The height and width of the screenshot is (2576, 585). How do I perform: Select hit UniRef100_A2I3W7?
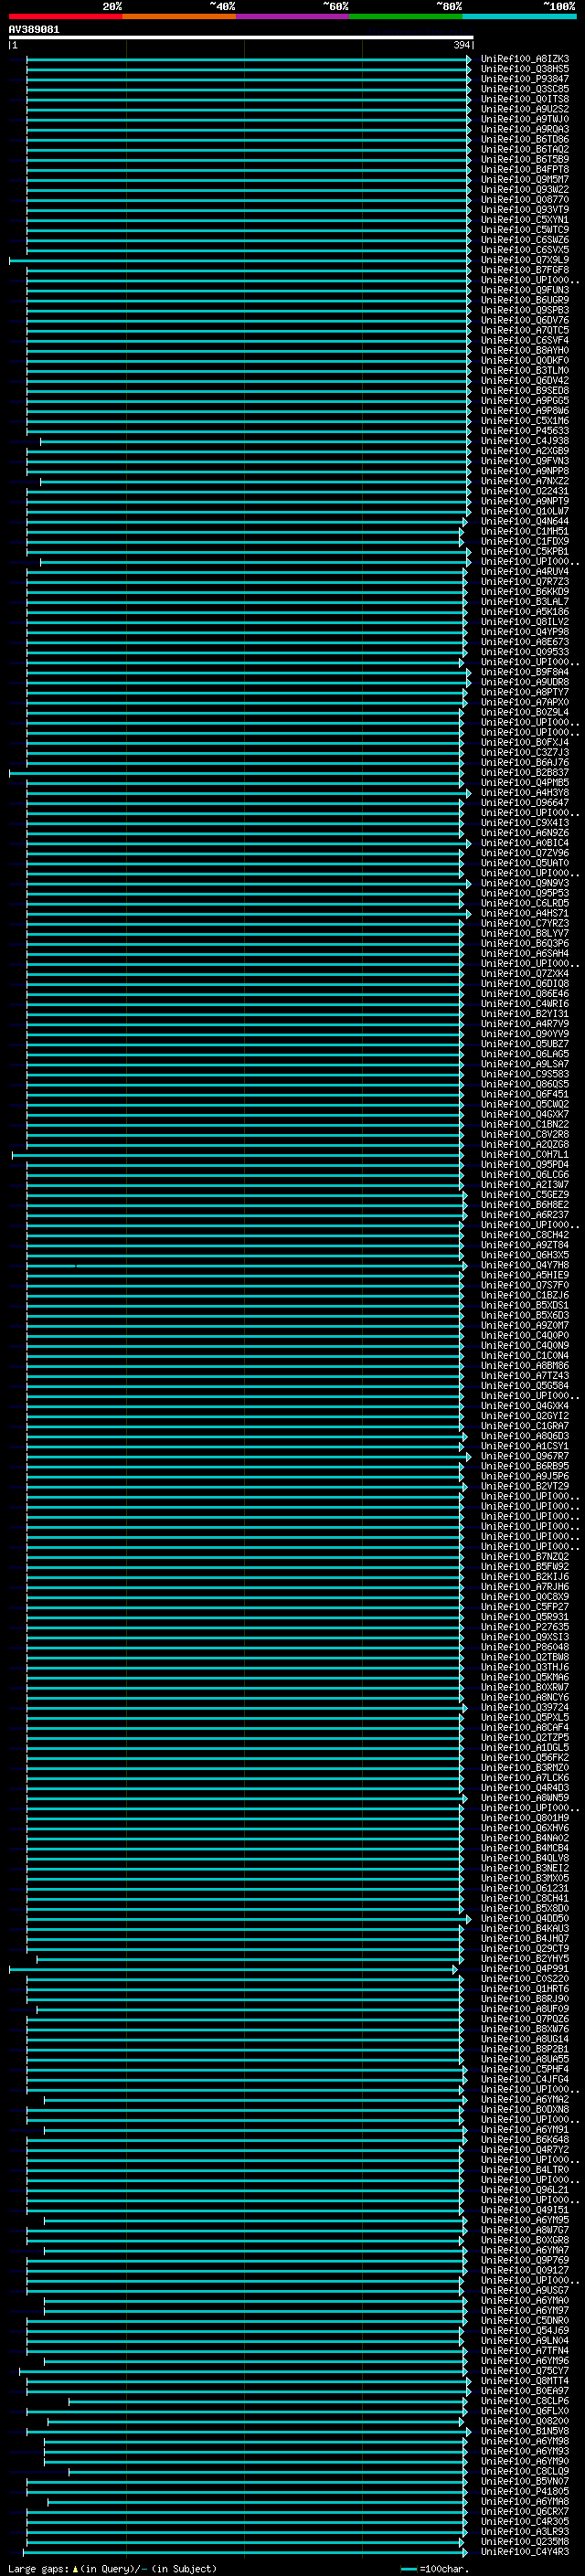pos(525,1184)
